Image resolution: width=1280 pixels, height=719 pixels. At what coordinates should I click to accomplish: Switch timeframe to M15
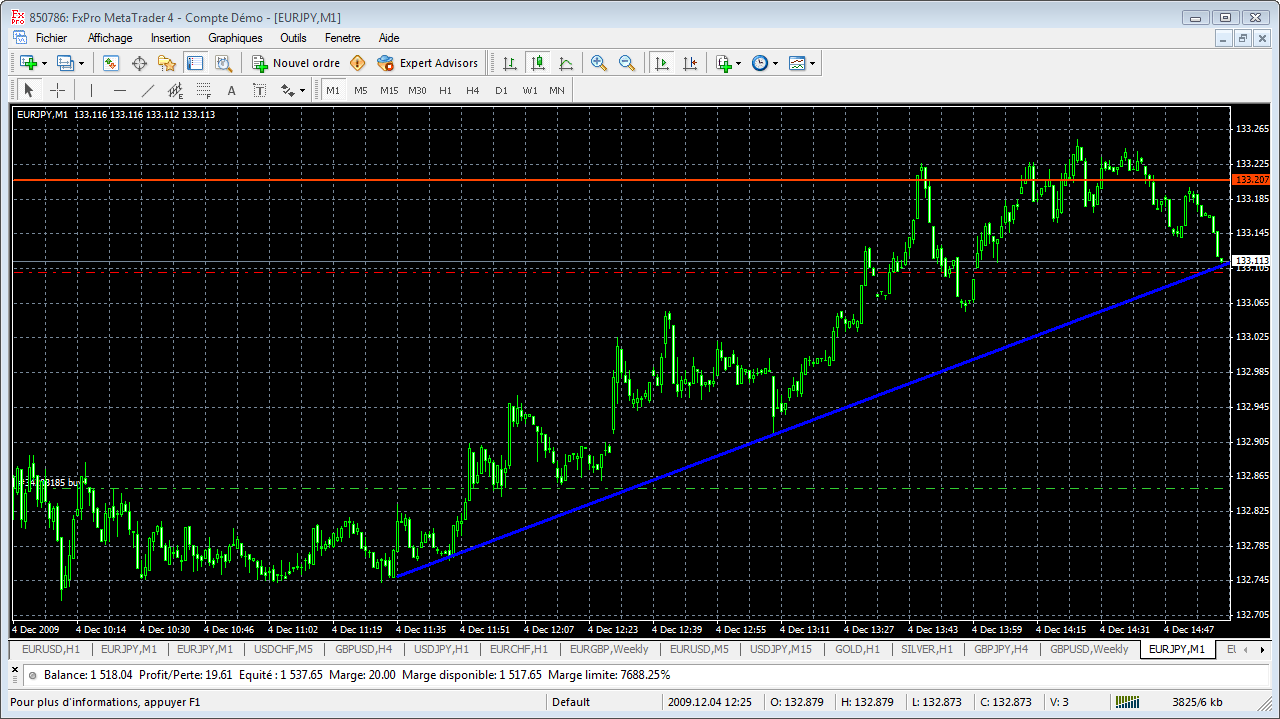[389, 90]
